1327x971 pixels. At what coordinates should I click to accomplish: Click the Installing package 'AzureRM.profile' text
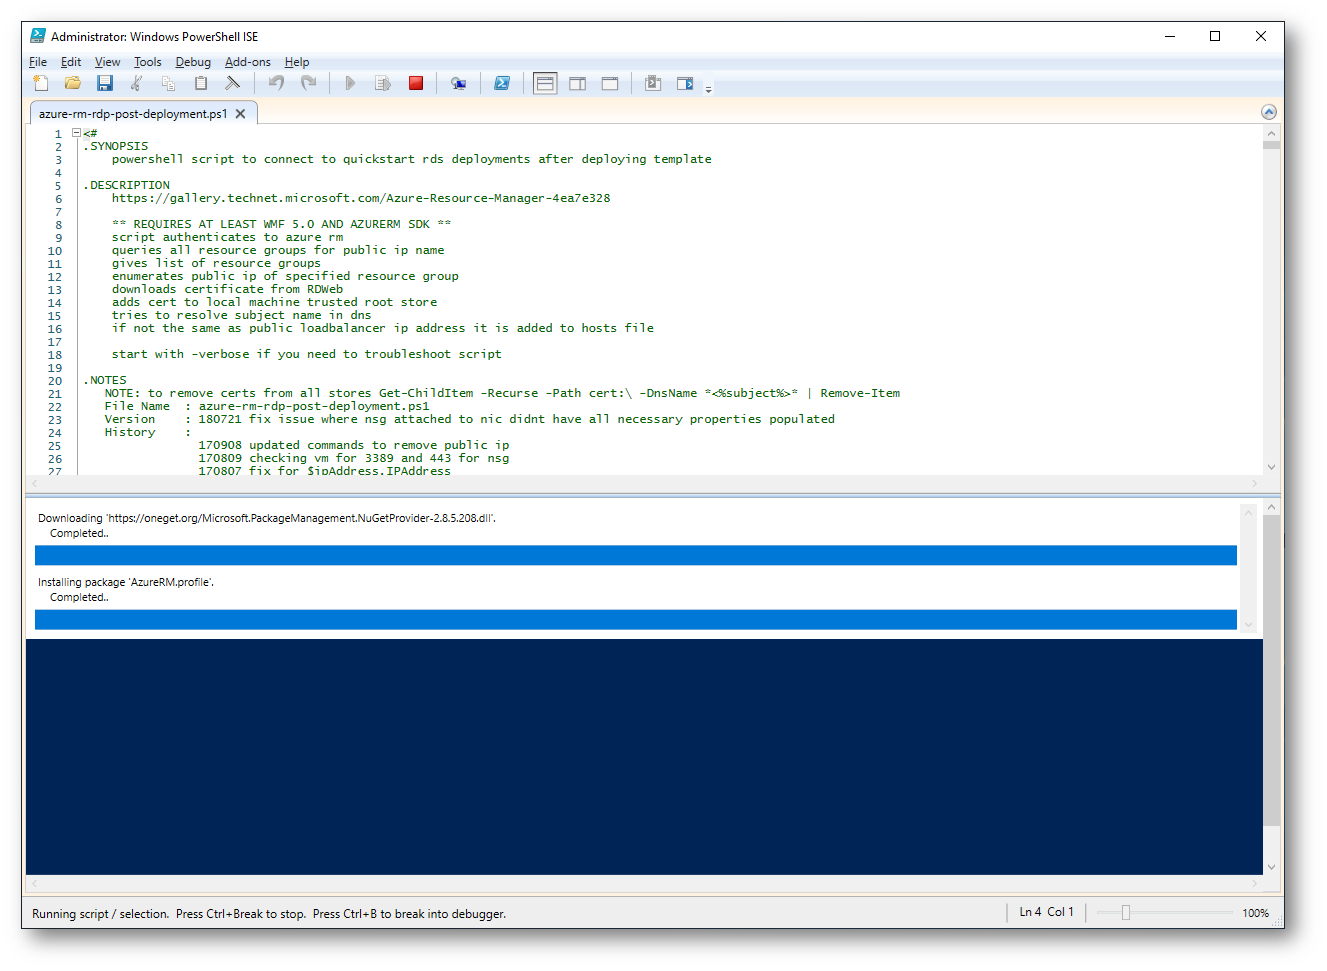126,582
